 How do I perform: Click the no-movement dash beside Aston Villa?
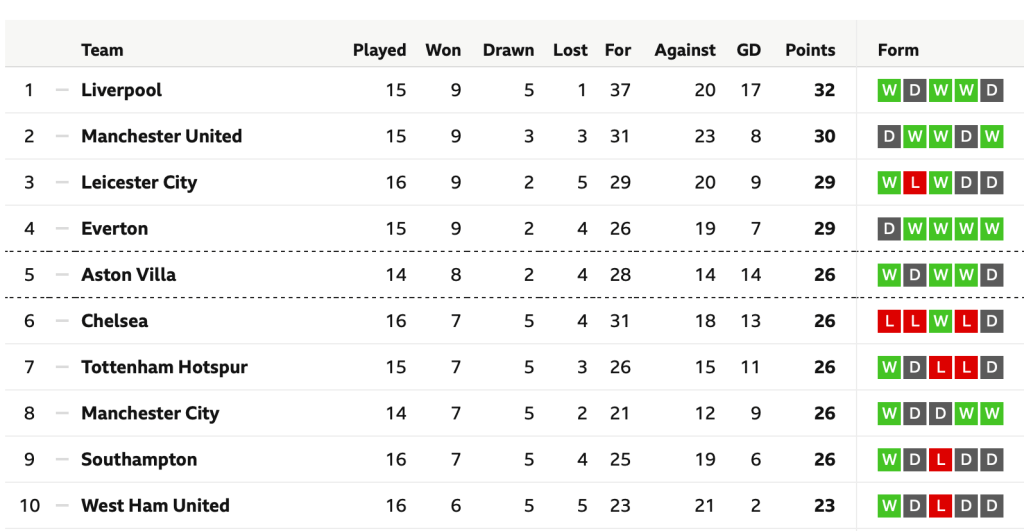pyautogui.click(x=62, y=275)
